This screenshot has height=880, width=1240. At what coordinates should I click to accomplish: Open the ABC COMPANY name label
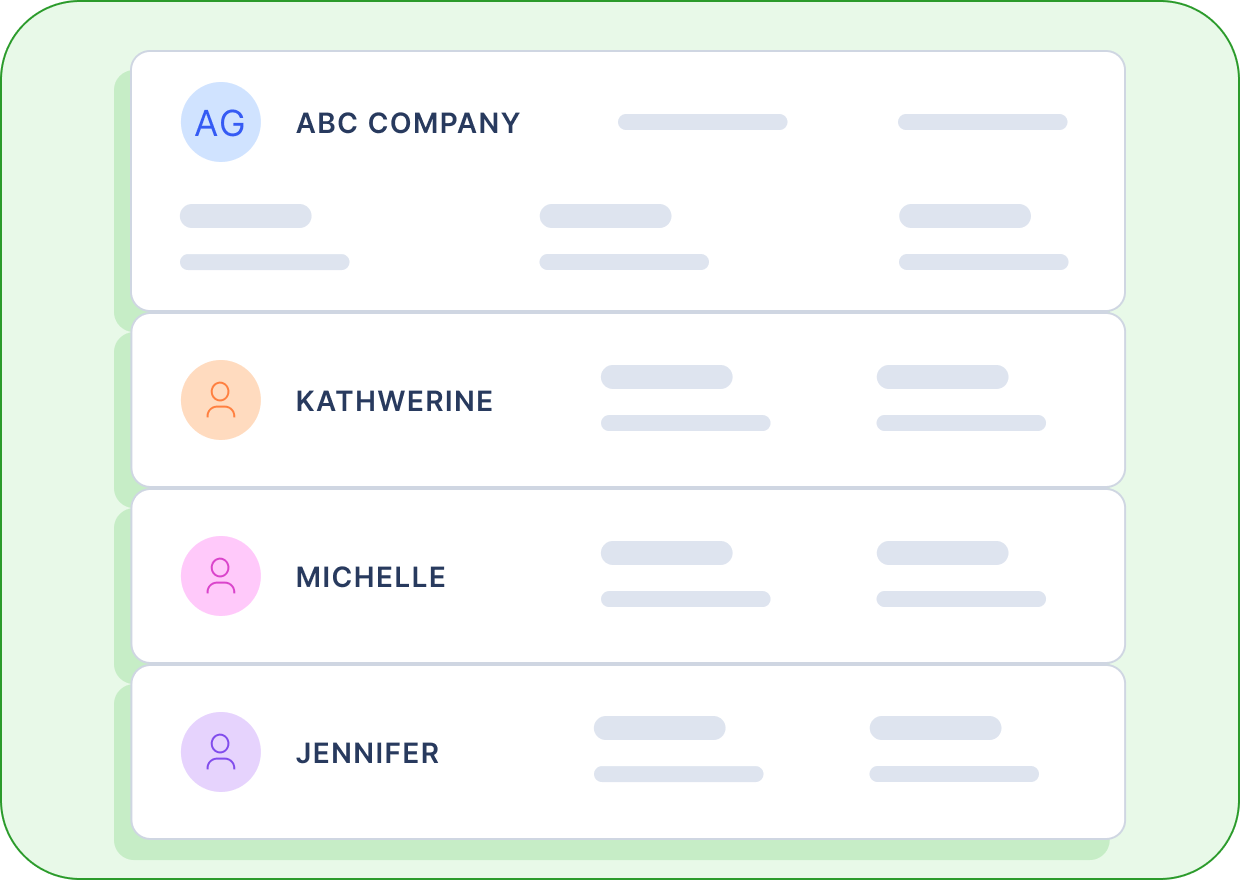(408, 123)
